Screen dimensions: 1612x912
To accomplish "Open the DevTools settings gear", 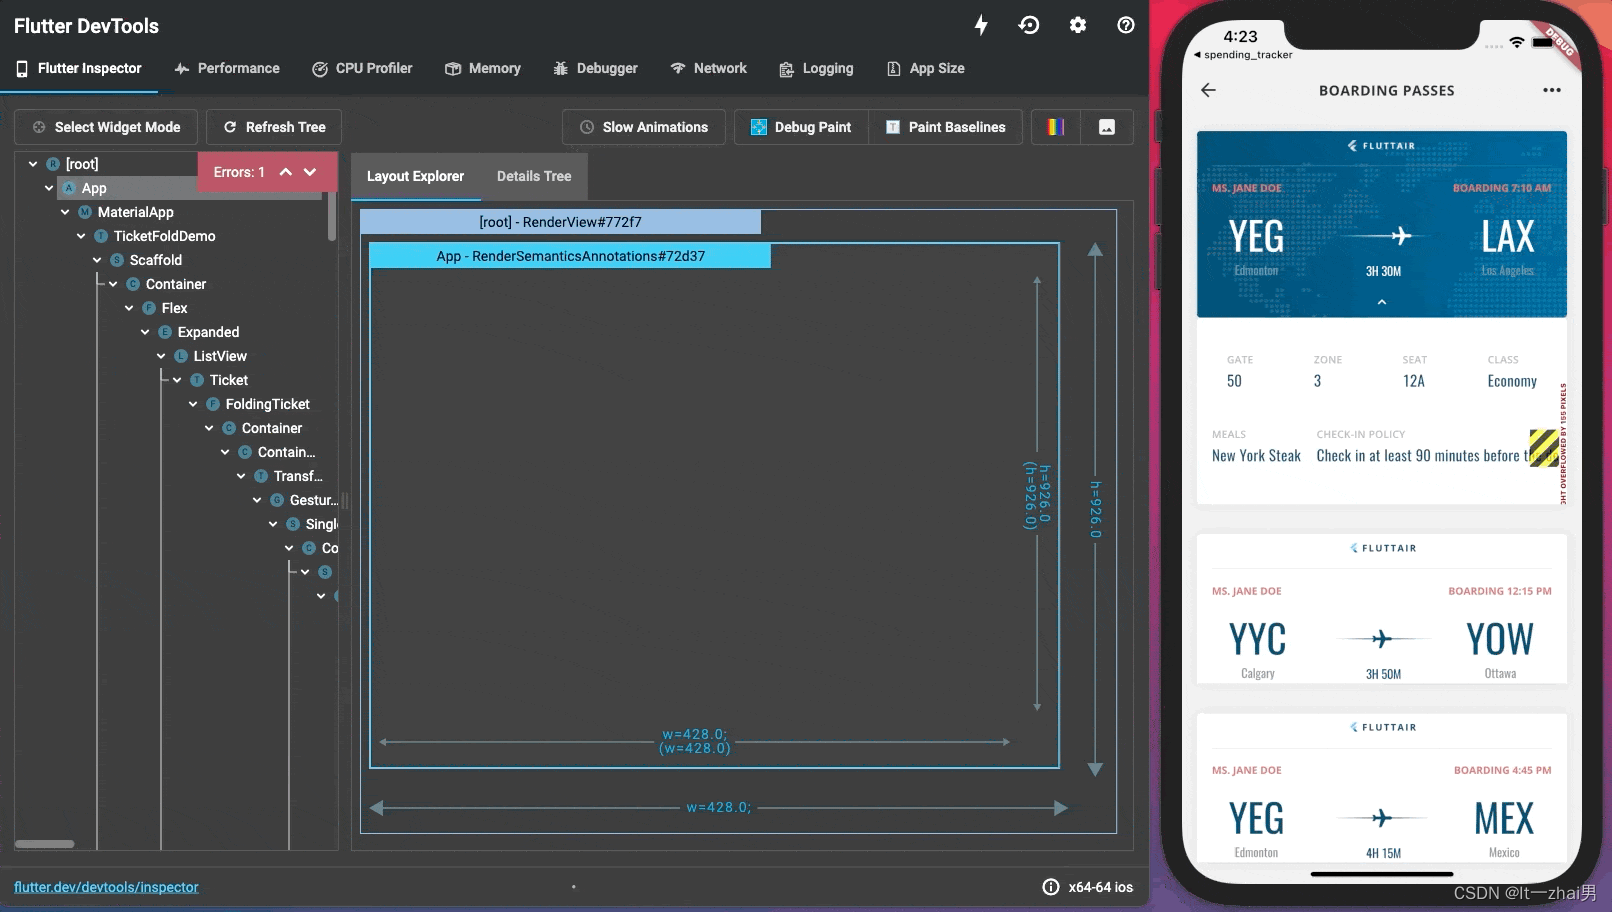I will click(x=1078, y=25).
